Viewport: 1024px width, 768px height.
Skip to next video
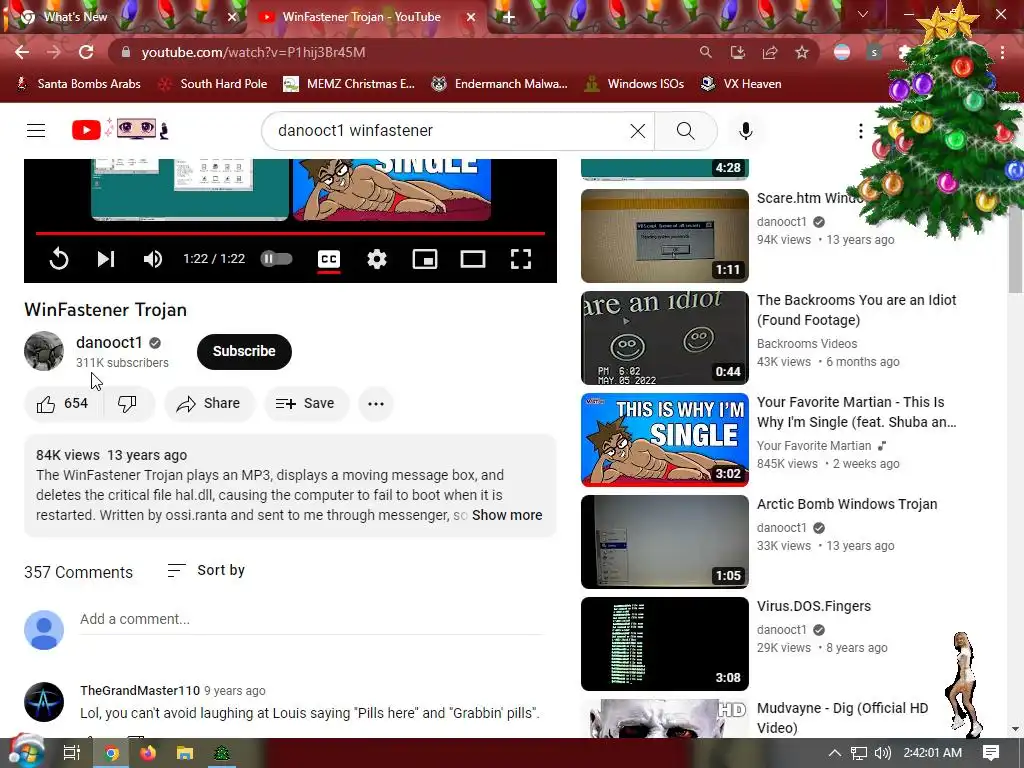(106, 259)
